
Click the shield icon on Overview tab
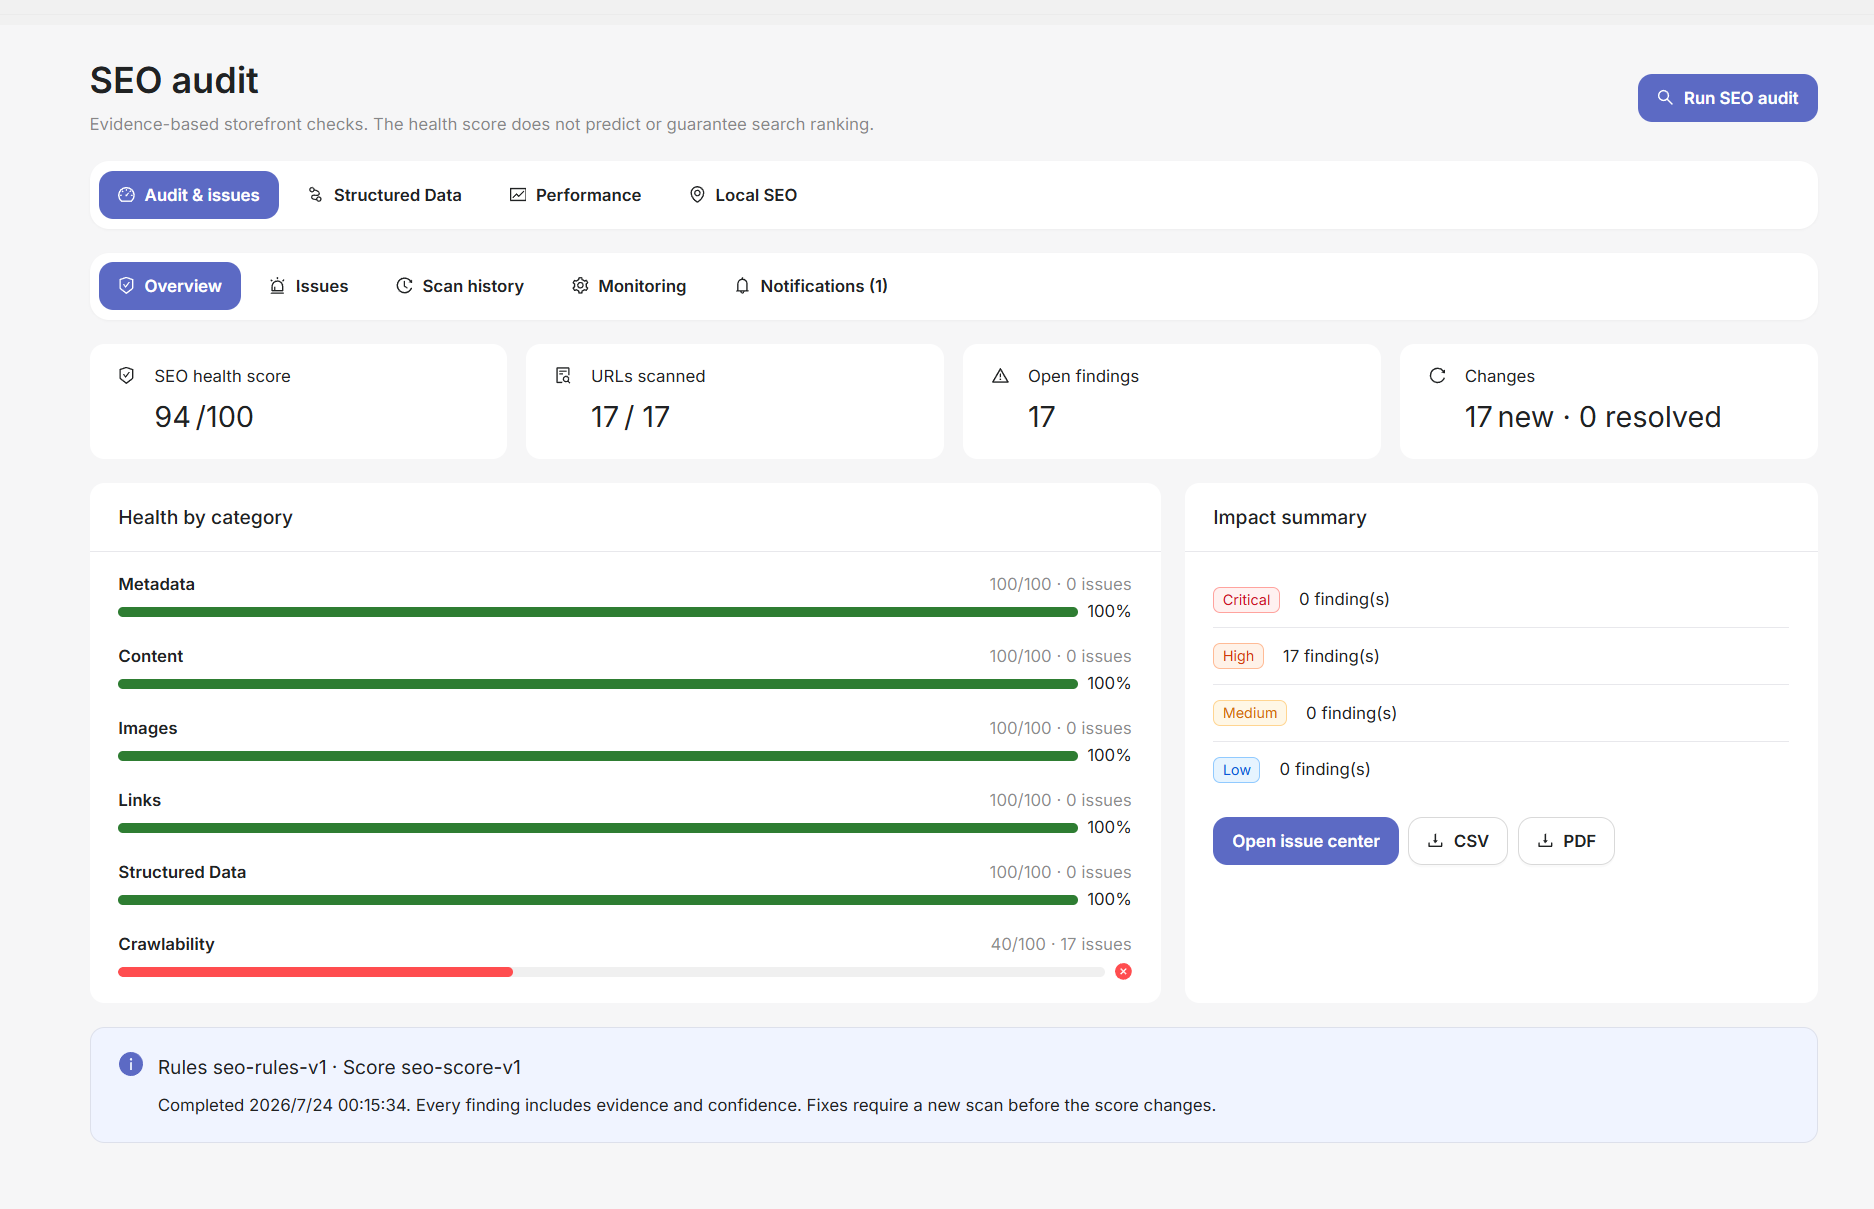click(x=127, y=286)
